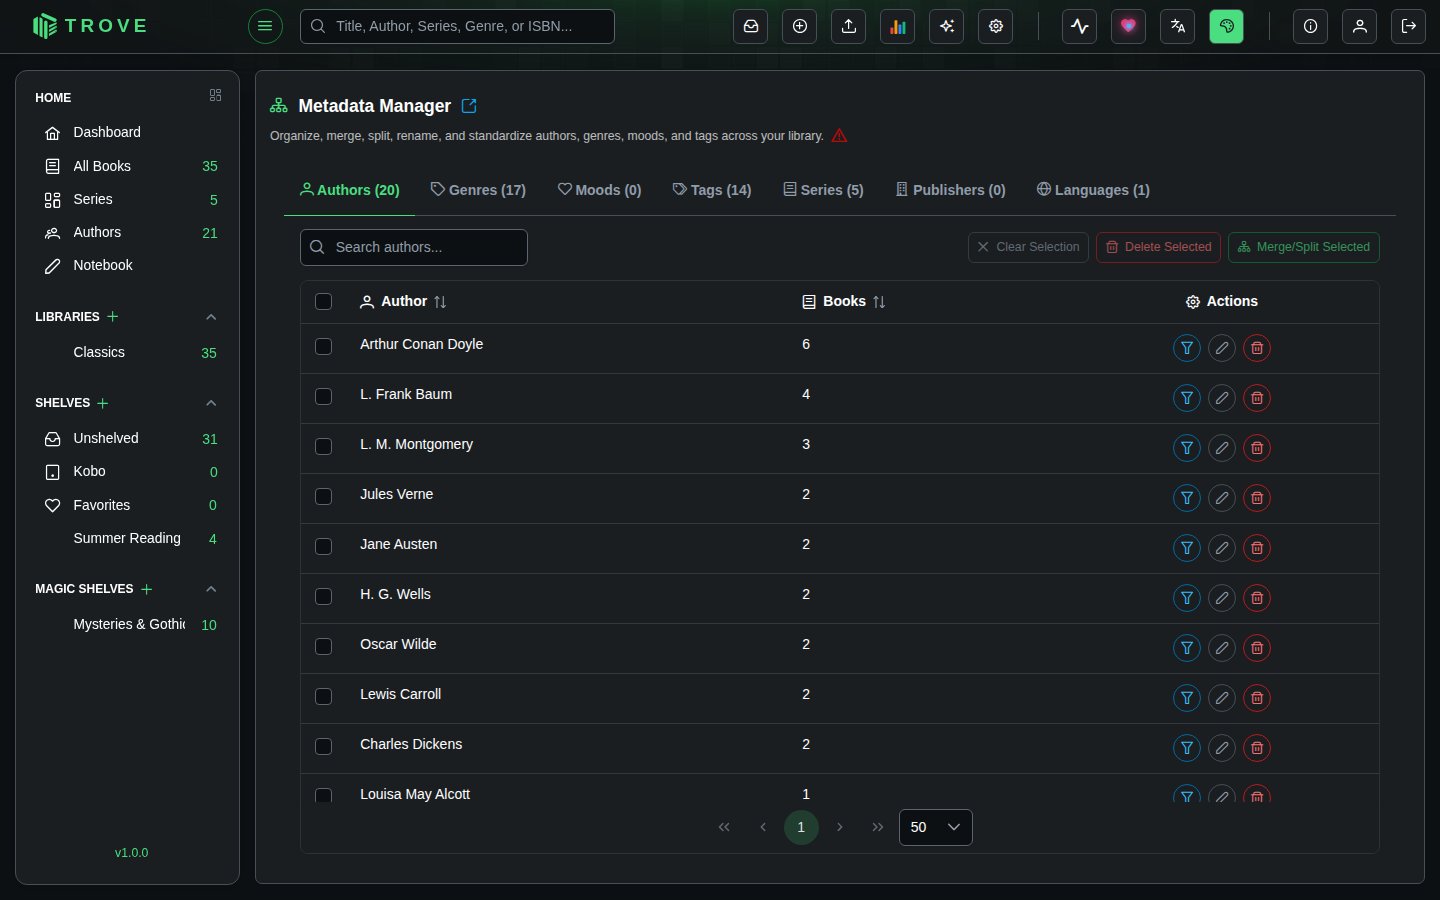
Task: Click the Home section layout icon
Action: tap(215, 95)
